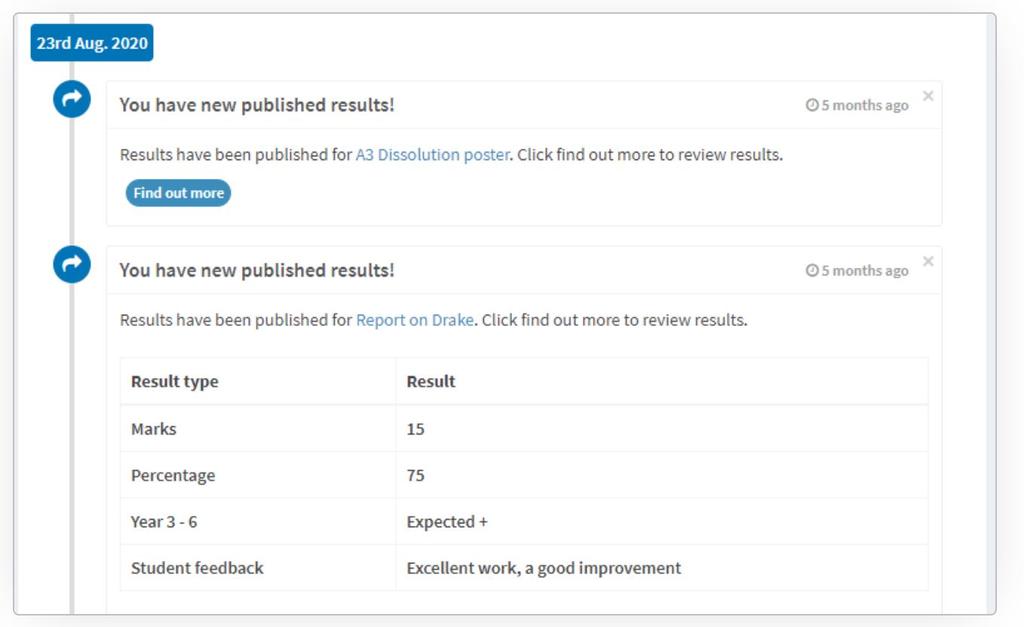
Task: Click the share arrow icon beside A3 Dissolution notification
Action: click(x=72, y=99)
